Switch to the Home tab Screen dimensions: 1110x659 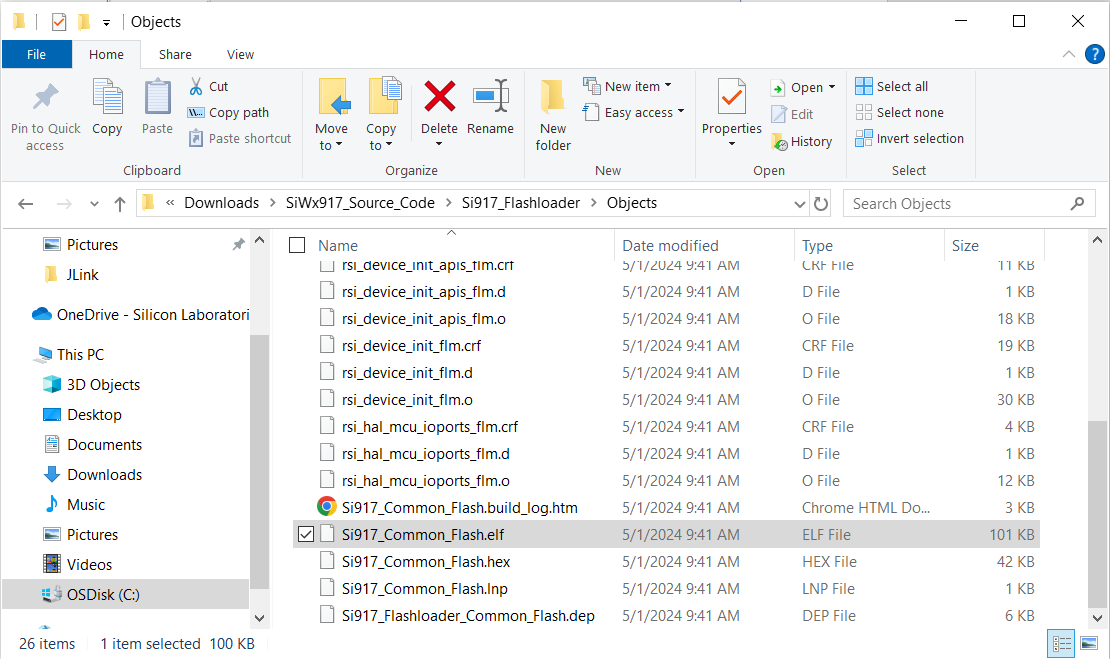coord(106,55)
